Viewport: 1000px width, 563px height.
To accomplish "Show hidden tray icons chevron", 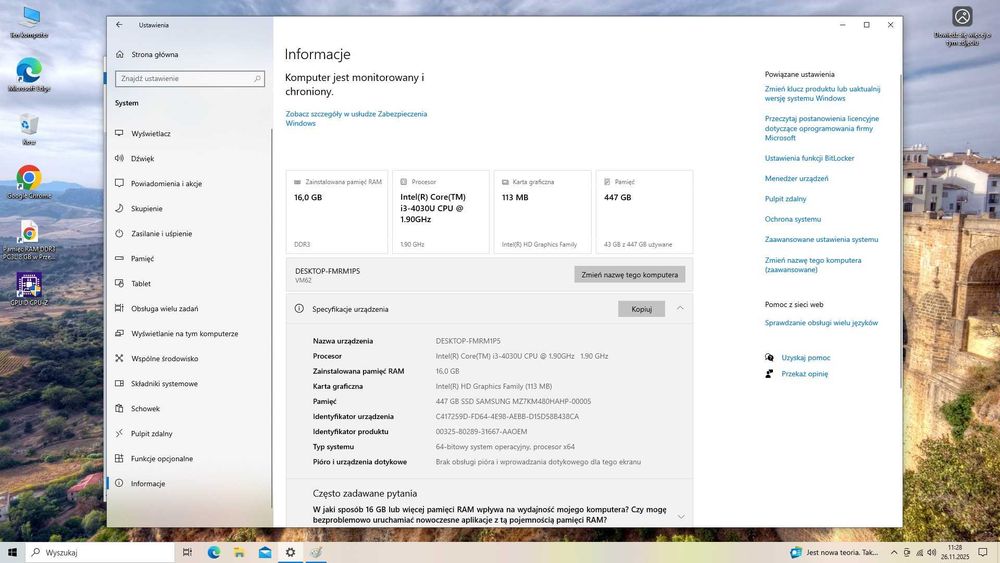I will pos(894,553).
